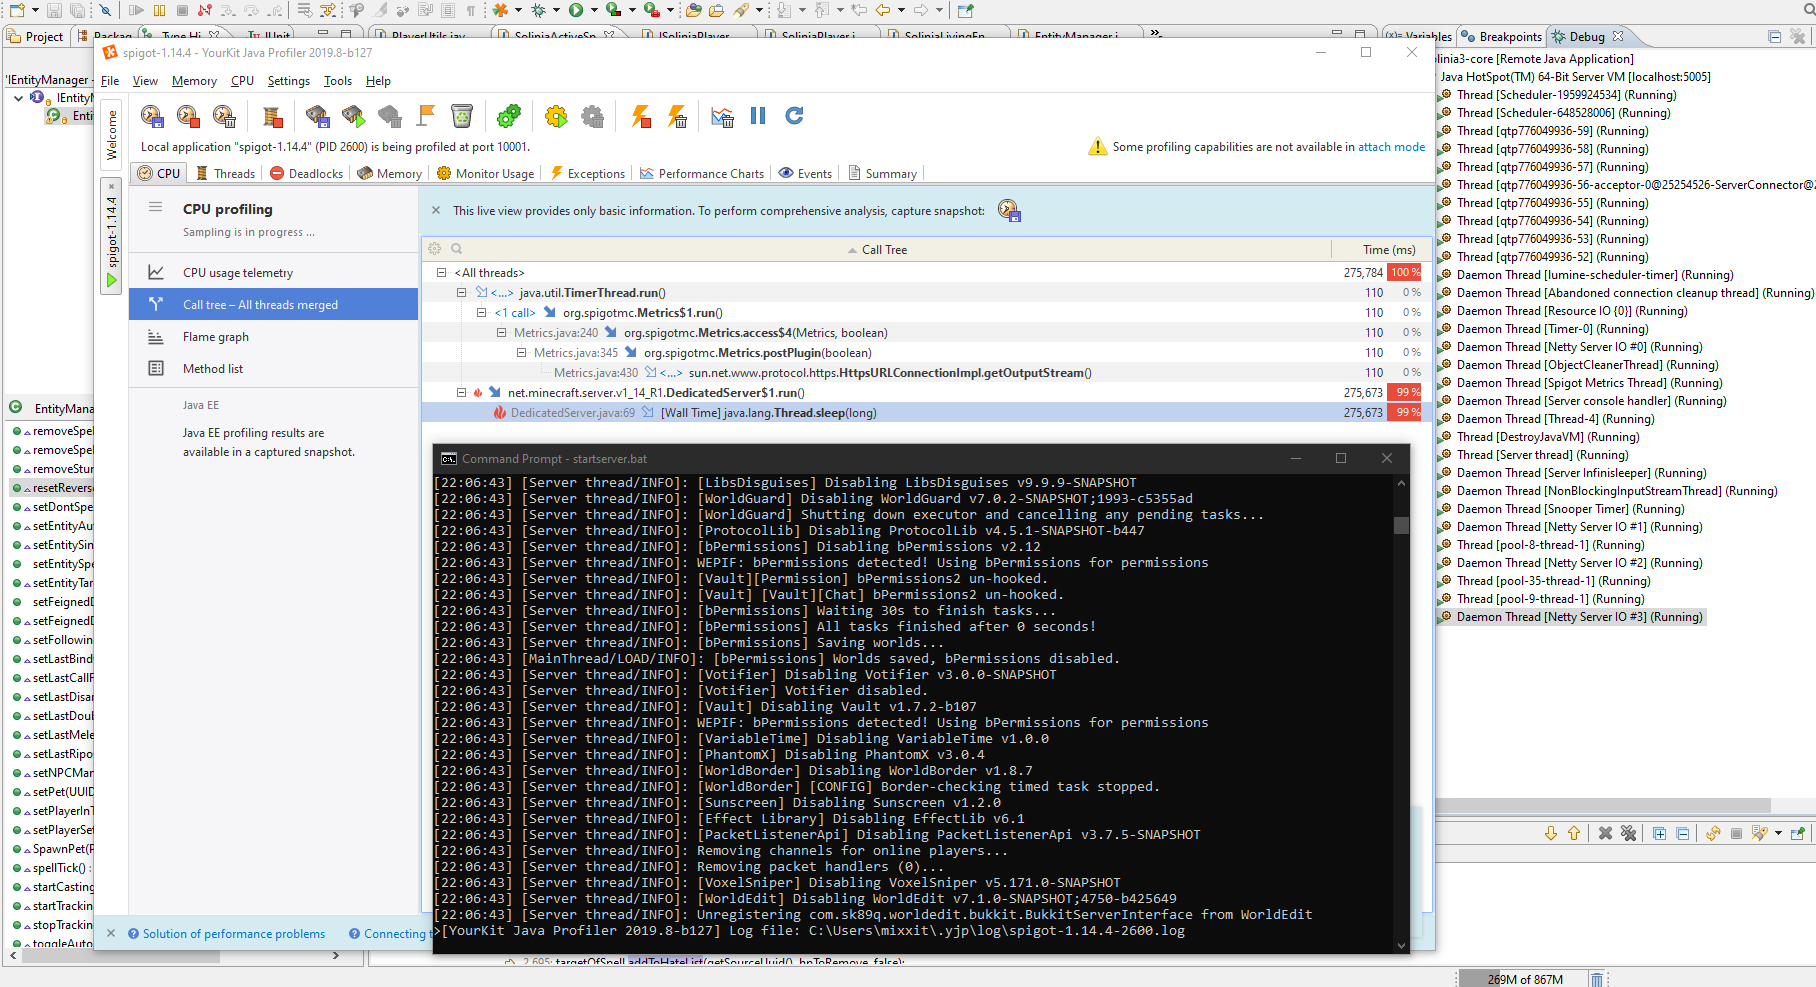Click Eclipse Disconnect icon in main toolbar

[205, 10]
